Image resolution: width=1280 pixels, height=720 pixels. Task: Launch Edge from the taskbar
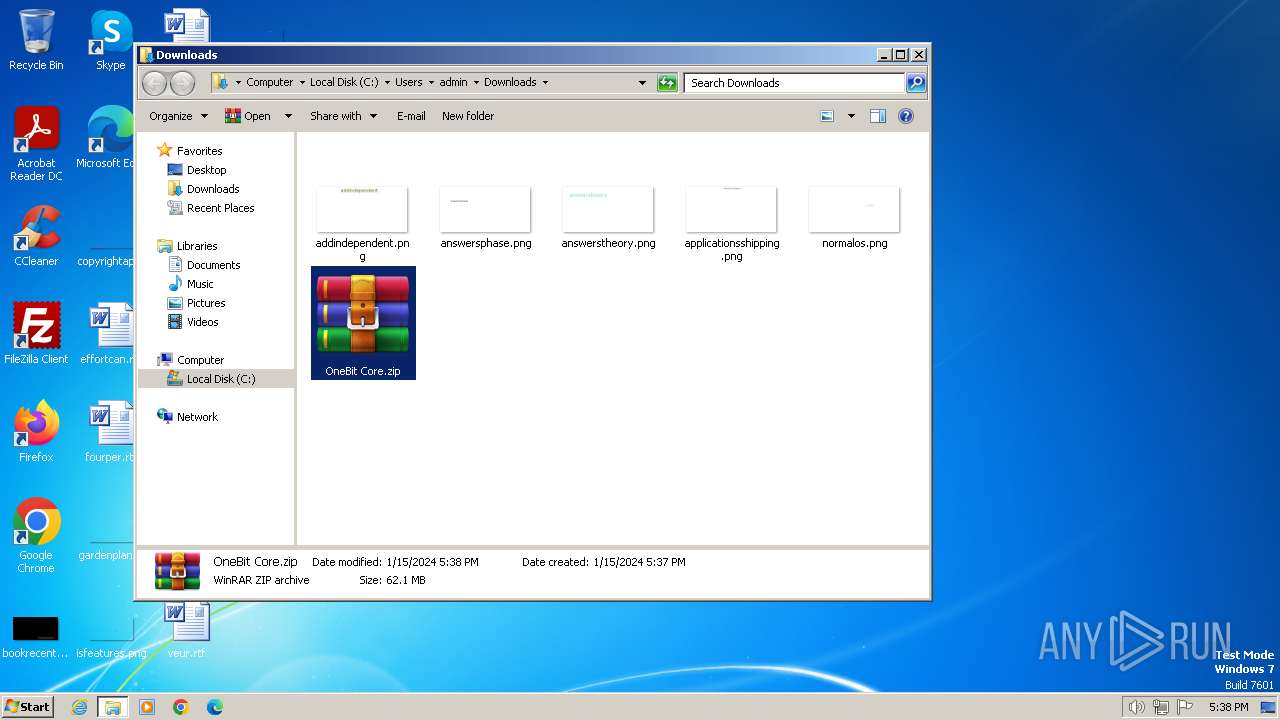[215, 707]
